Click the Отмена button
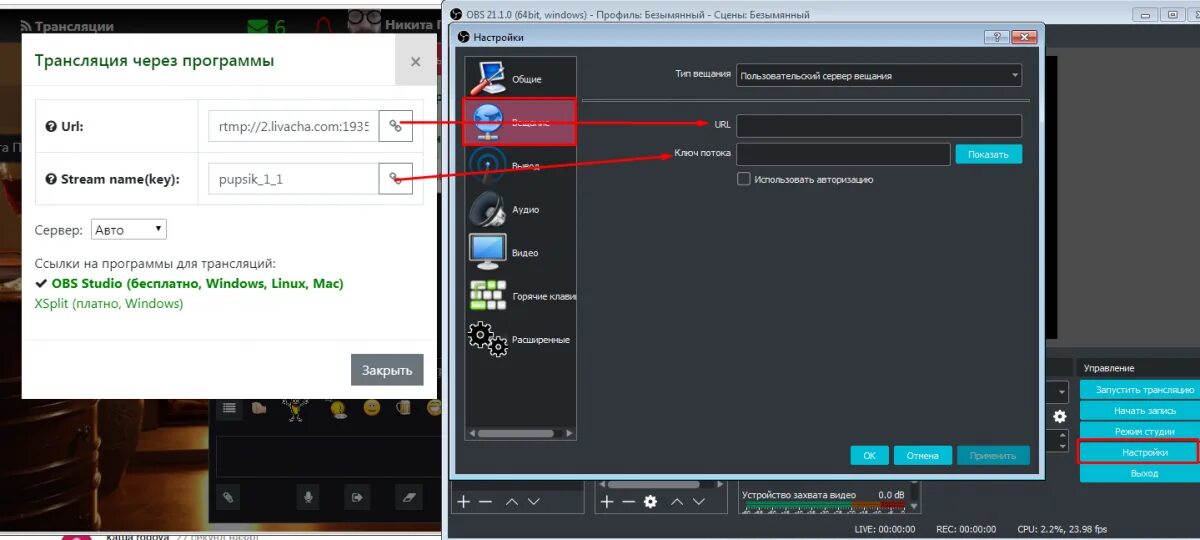This screenshot has width=1200, height=540. (922, 455)
